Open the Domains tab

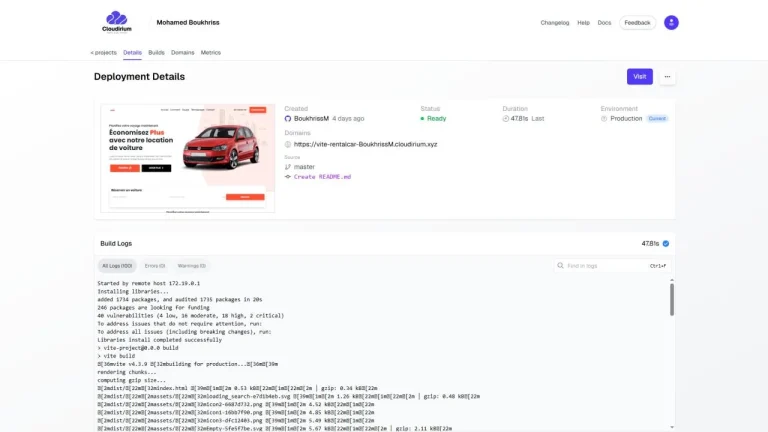click(x=183, y=52)
